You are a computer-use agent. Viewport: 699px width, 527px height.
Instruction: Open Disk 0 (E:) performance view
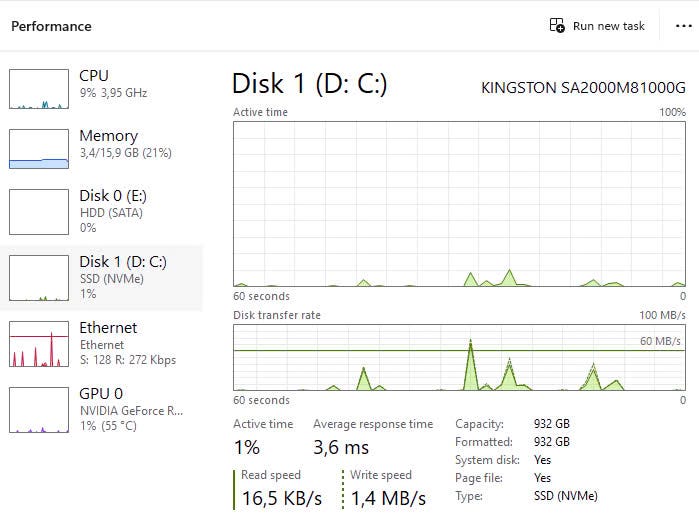(101, 212)
